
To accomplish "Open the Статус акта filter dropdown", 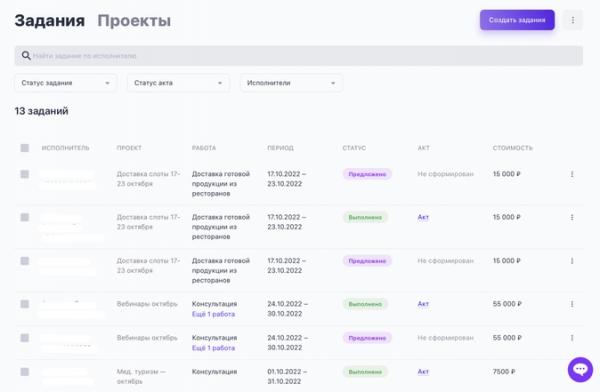I will 178,83.
